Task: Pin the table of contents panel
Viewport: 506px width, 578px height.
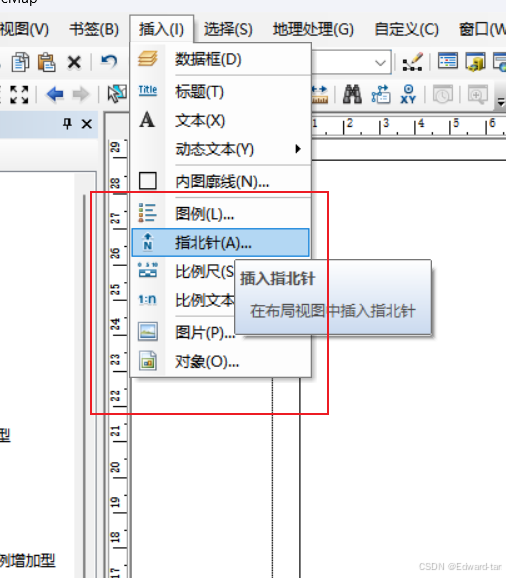Action: (x=67, y=123)
